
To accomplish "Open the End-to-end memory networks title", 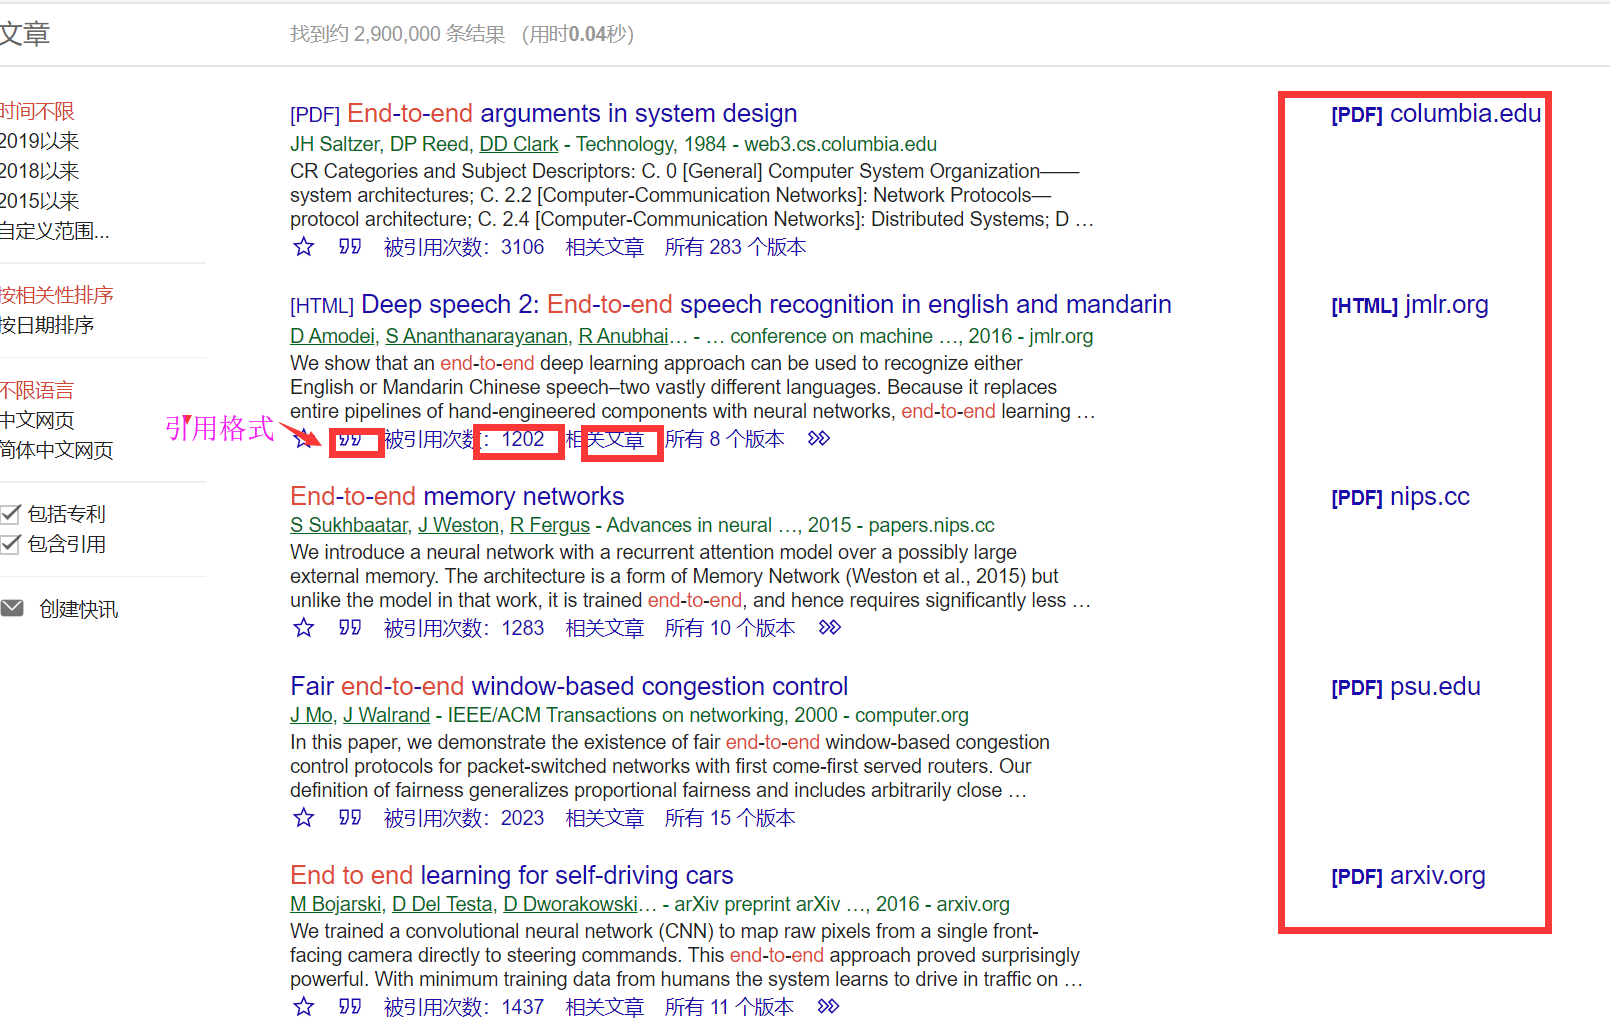I will 457,496.
